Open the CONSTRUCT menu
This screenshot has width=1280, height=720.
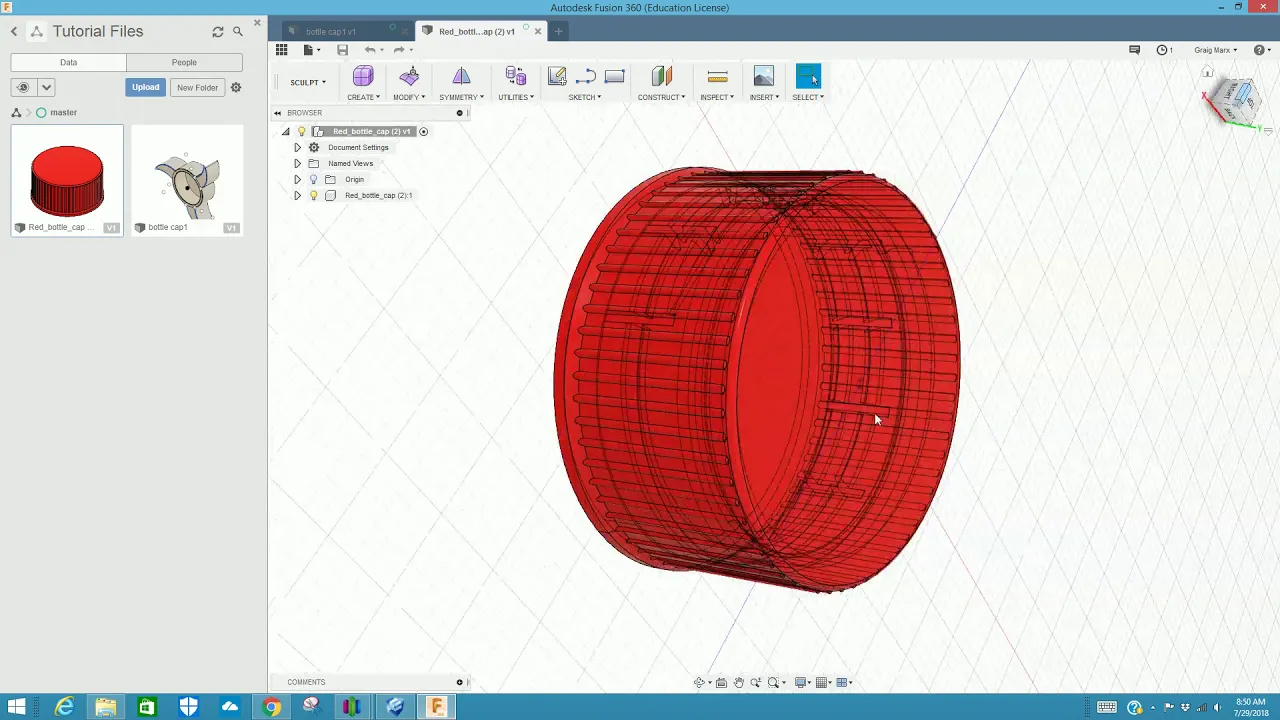[661, 98]
